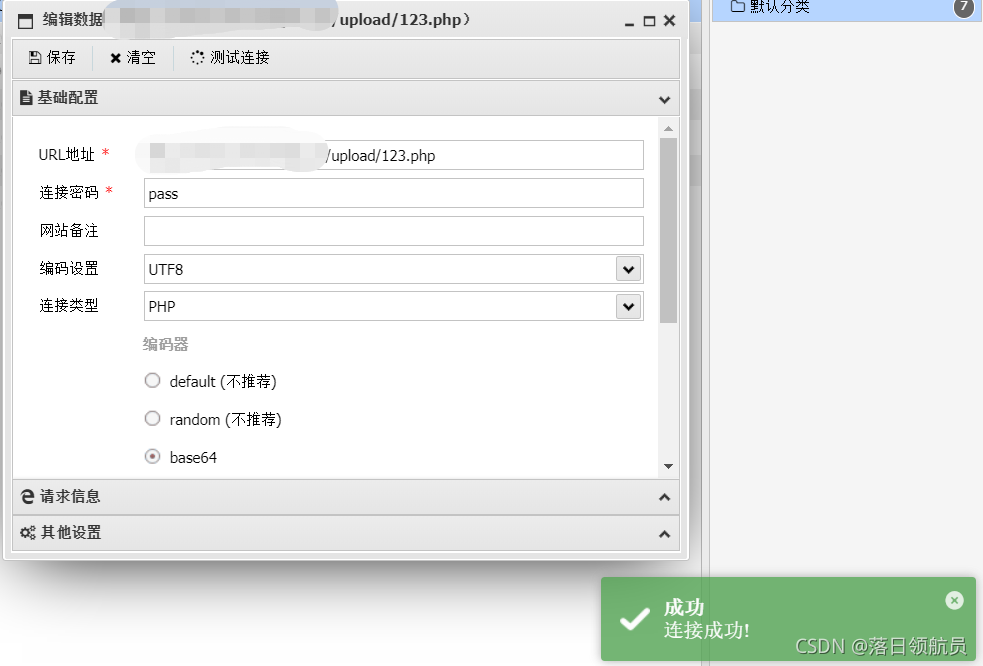The height and width of the screenshot is (666, 983).
Task: Click the count badge 7 on 默认分类
Action: (x=964, y=7)
